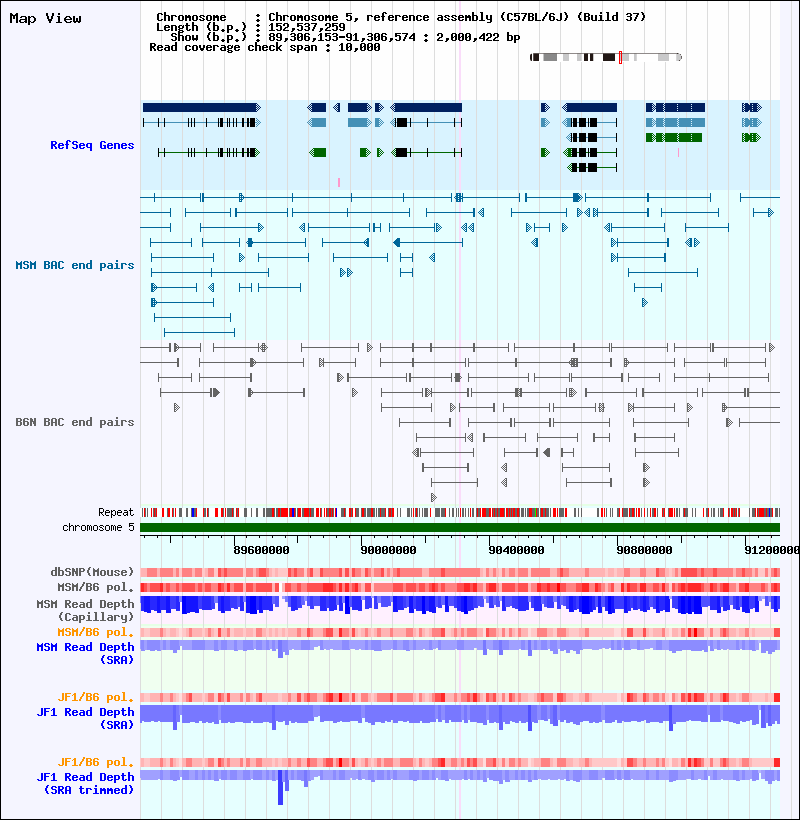Select the B6N BAC end pairs label
Viewport: 800px width, 820px height.
pos(75,422)
